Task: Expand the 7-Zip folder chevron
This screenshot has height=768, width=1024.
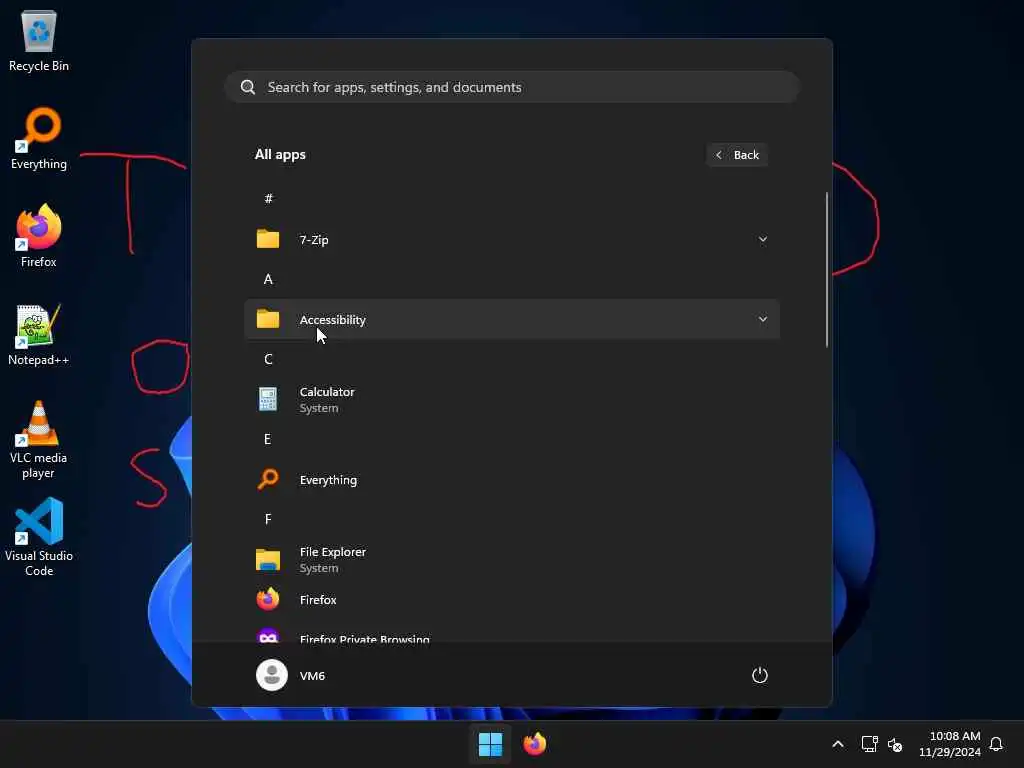Action: click(x=763, y=240)
